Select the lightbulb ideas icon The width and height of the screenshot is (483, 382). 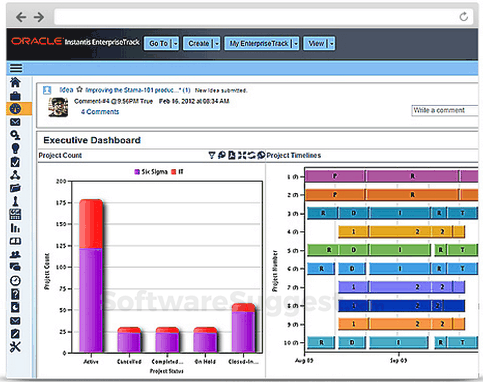click(15, 148)
